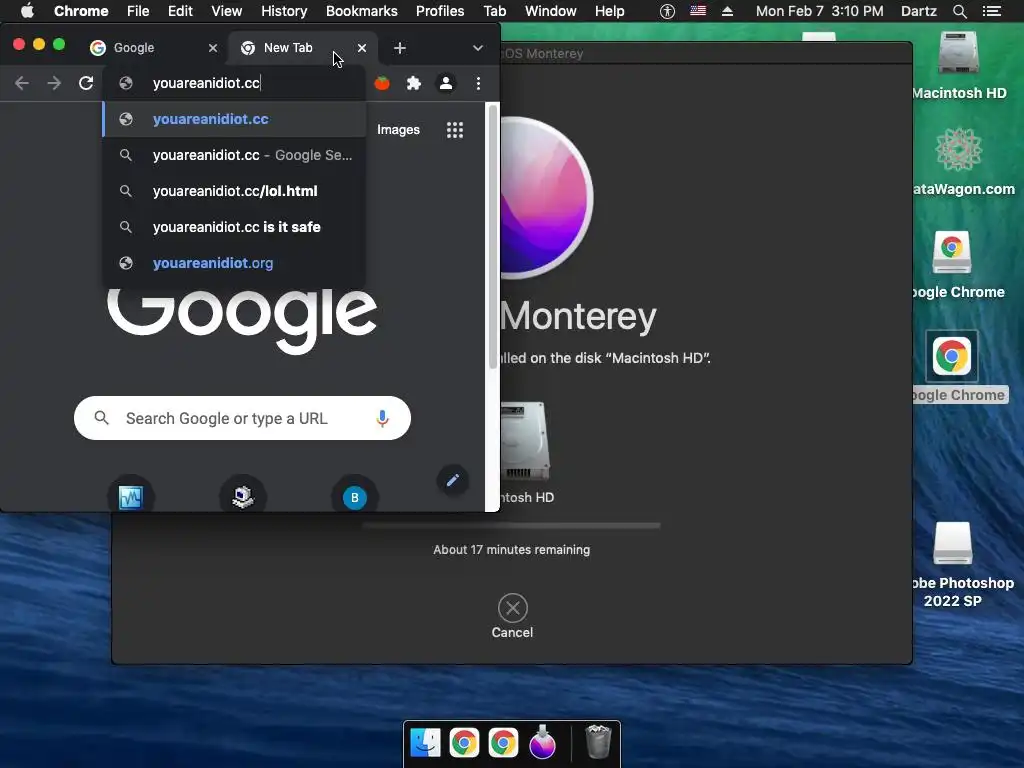The height and width of the screenshot is (768, 1024).
Task: Click the eject icon in menu bar
Action: click(728, 11)
